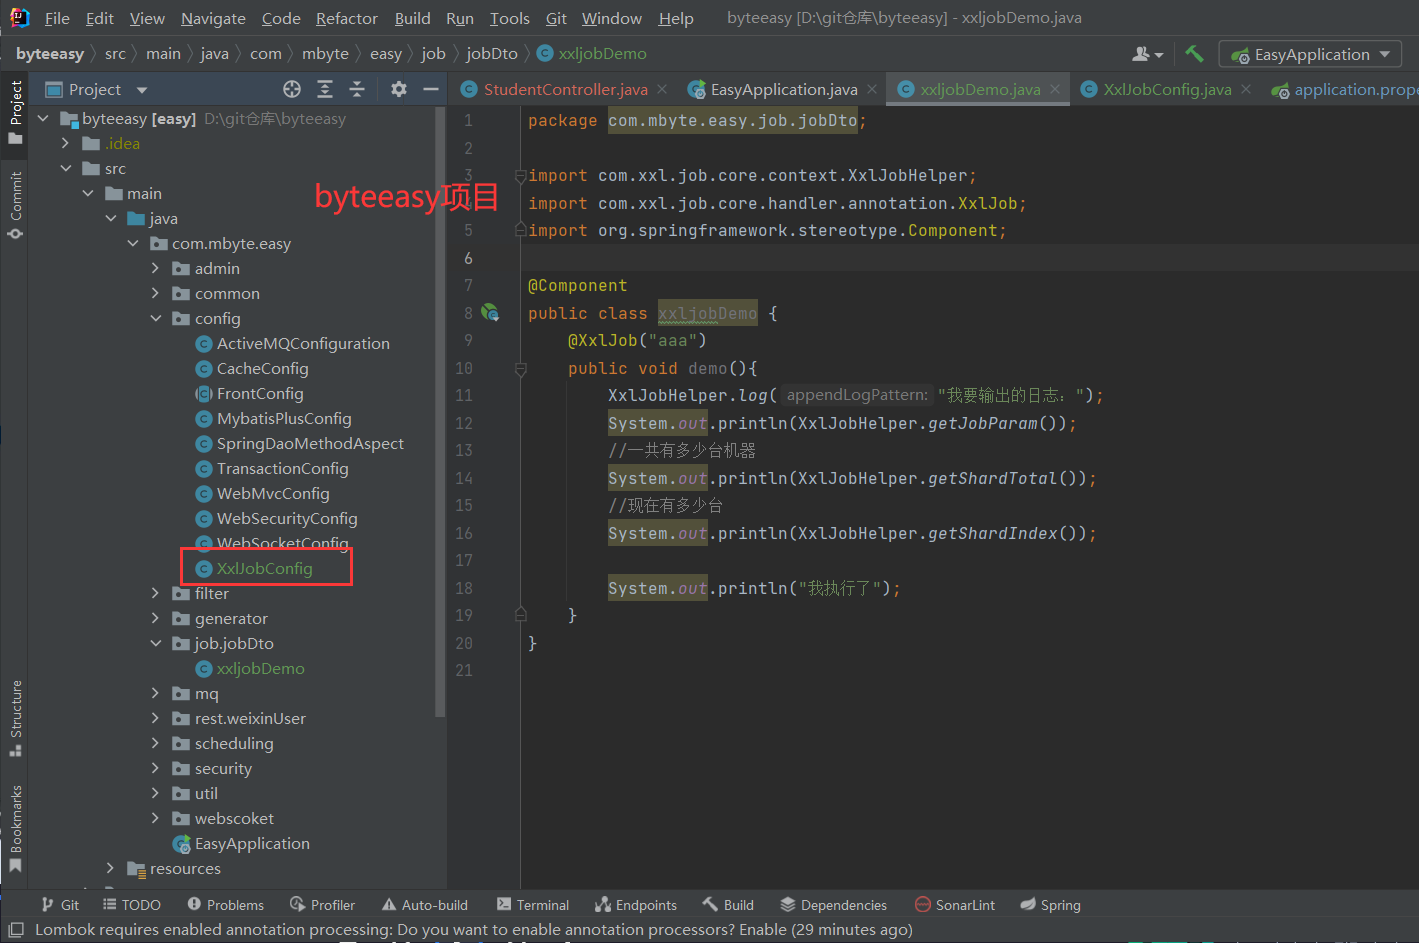Switch to StudentController.java tab
The width and height of the screenshot is (1419, 943).
pos(565,89)
